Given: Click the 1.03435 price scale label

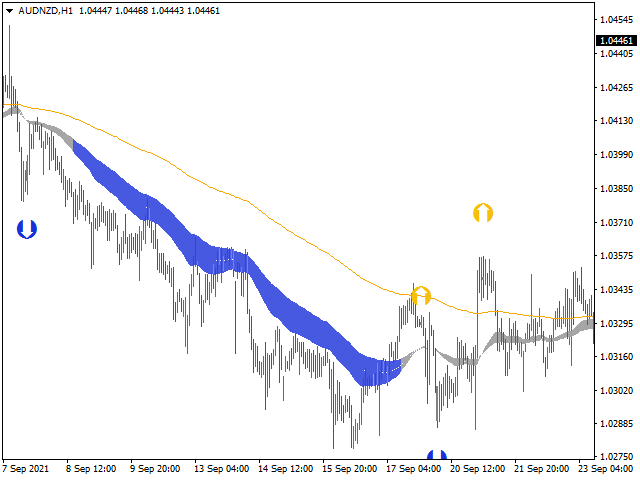Looking at the screenshot, I should 616,289.
